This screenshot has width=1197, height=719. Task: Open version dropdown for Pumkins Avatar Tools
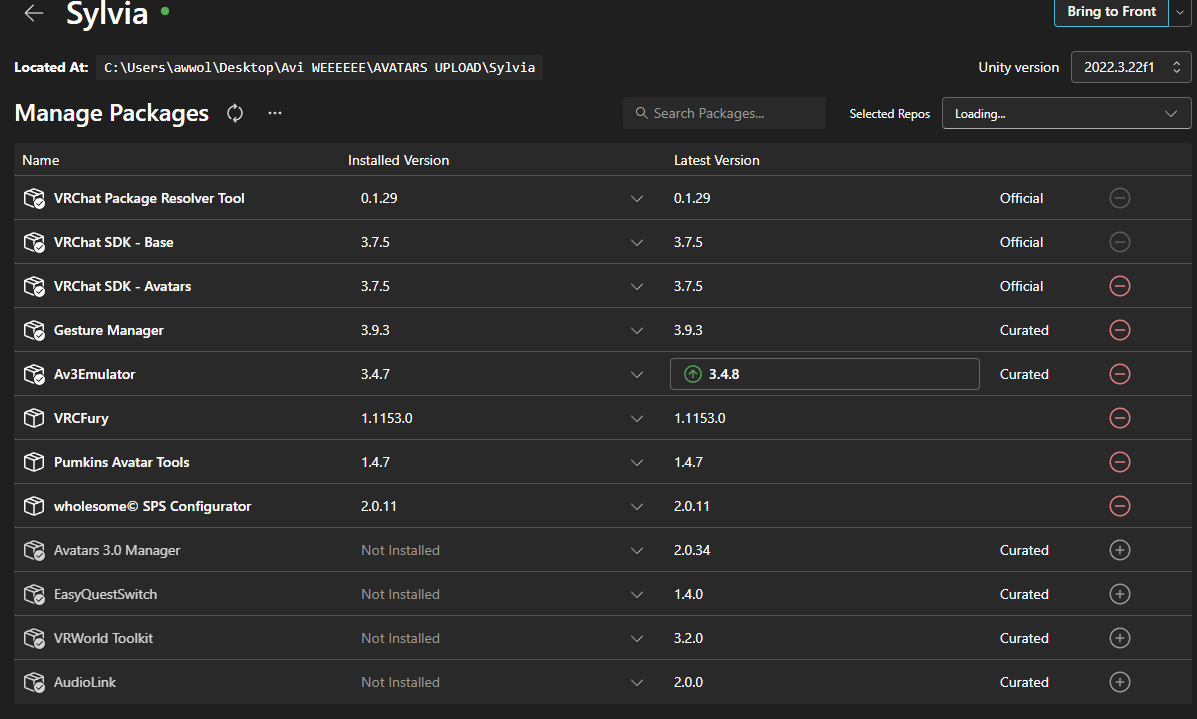pos(637,463)
